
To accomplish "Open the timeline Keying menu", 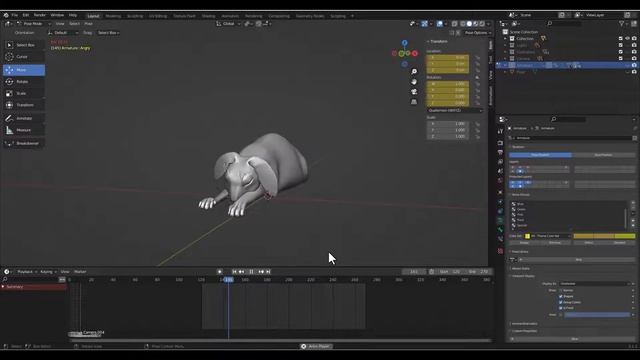I will point(47,272).
